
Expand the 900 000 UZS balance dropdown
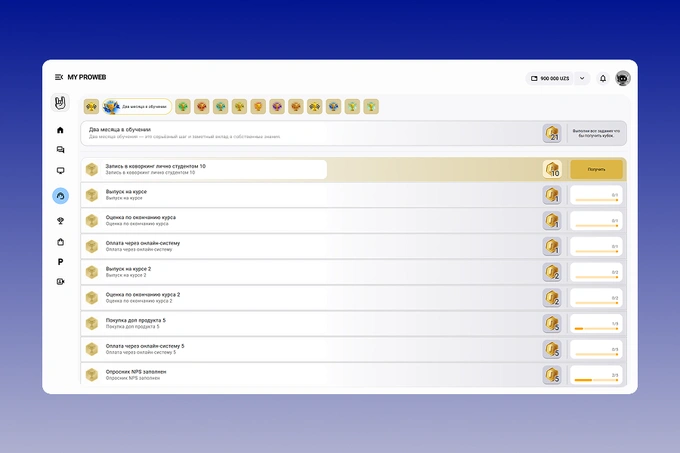pos(582,78)
